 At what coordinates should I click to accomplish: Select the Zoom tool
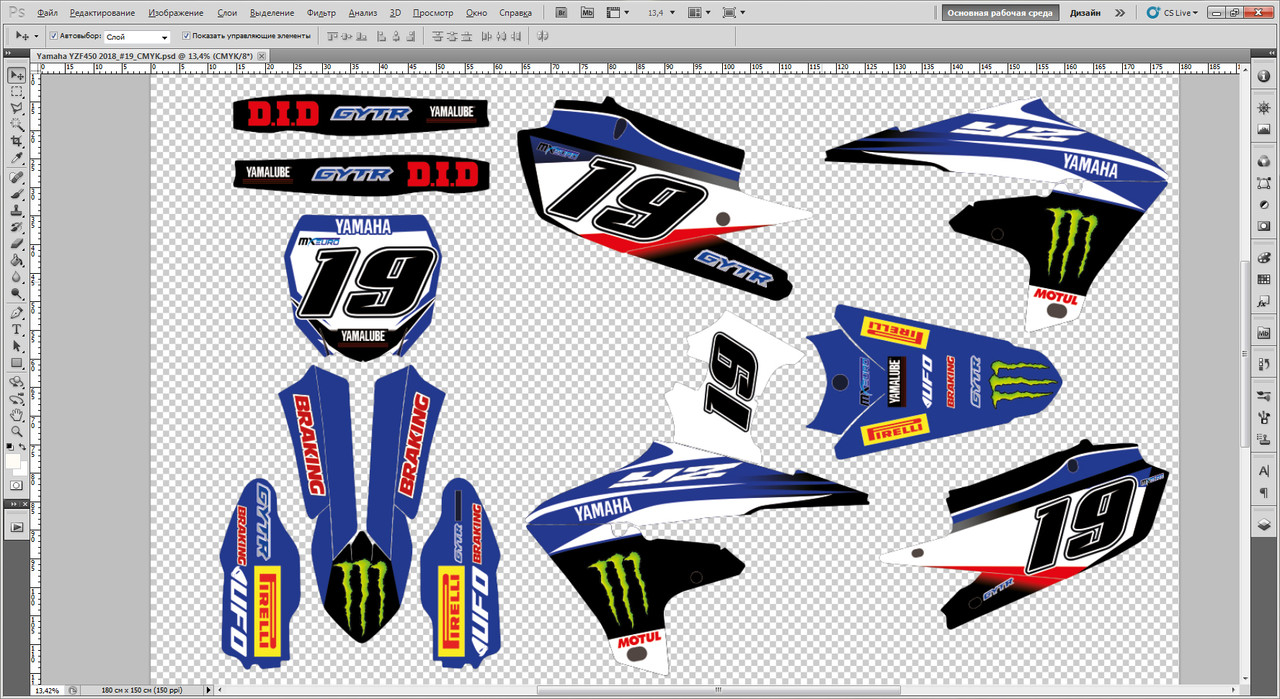(x=17, y=432)
